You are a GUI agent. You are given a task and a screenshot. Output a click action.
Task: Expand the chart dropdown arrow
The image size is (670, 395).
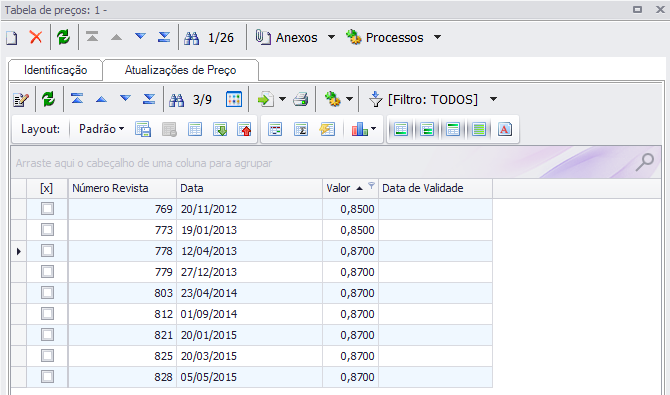pyautogui.click(x=373, y=129)
